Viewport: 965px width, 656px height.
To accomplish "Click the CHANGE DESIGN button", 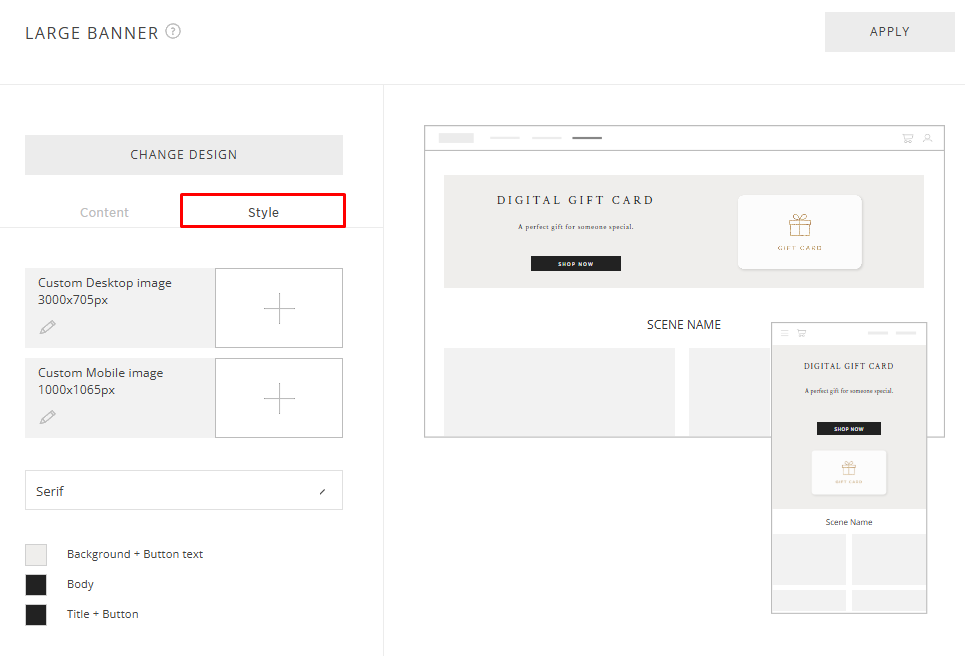I will (x=184, y=155).
